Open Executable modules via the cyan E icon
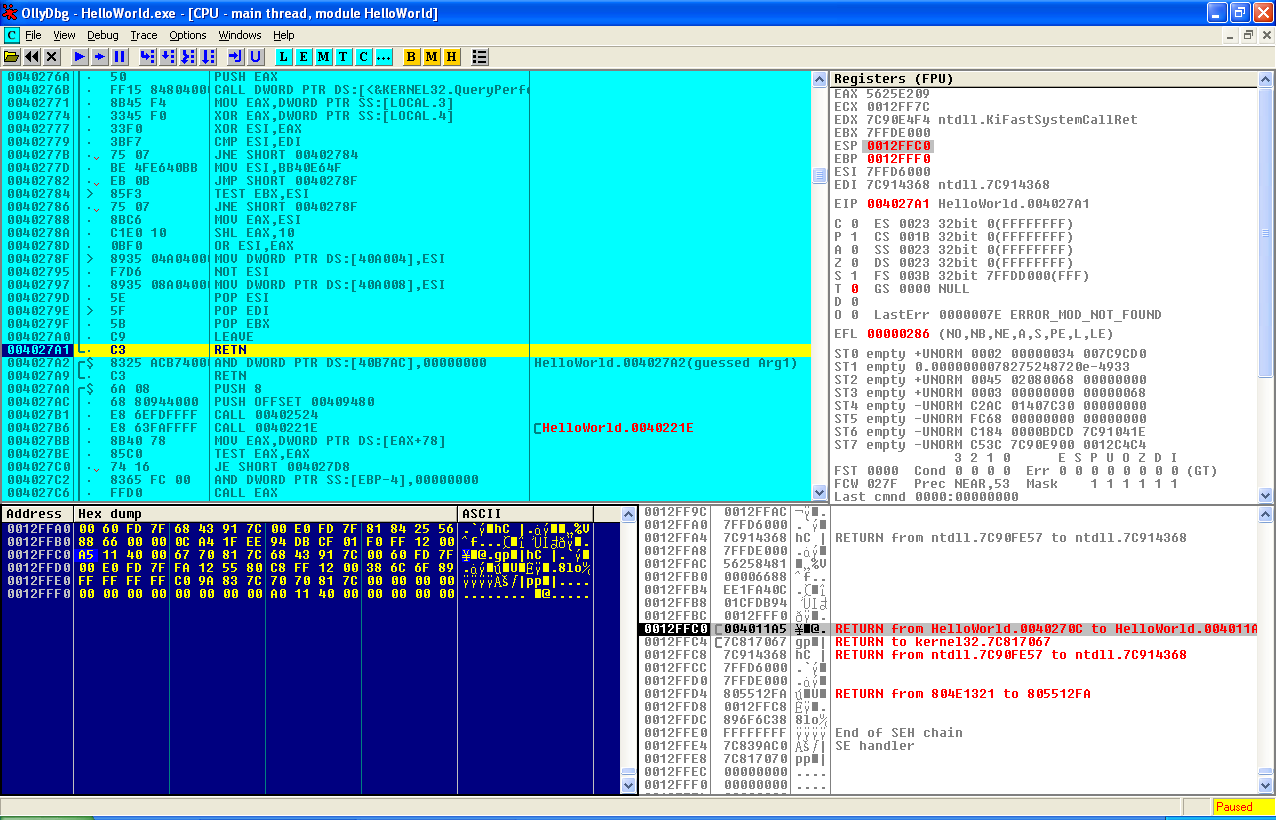 [304, 57]
